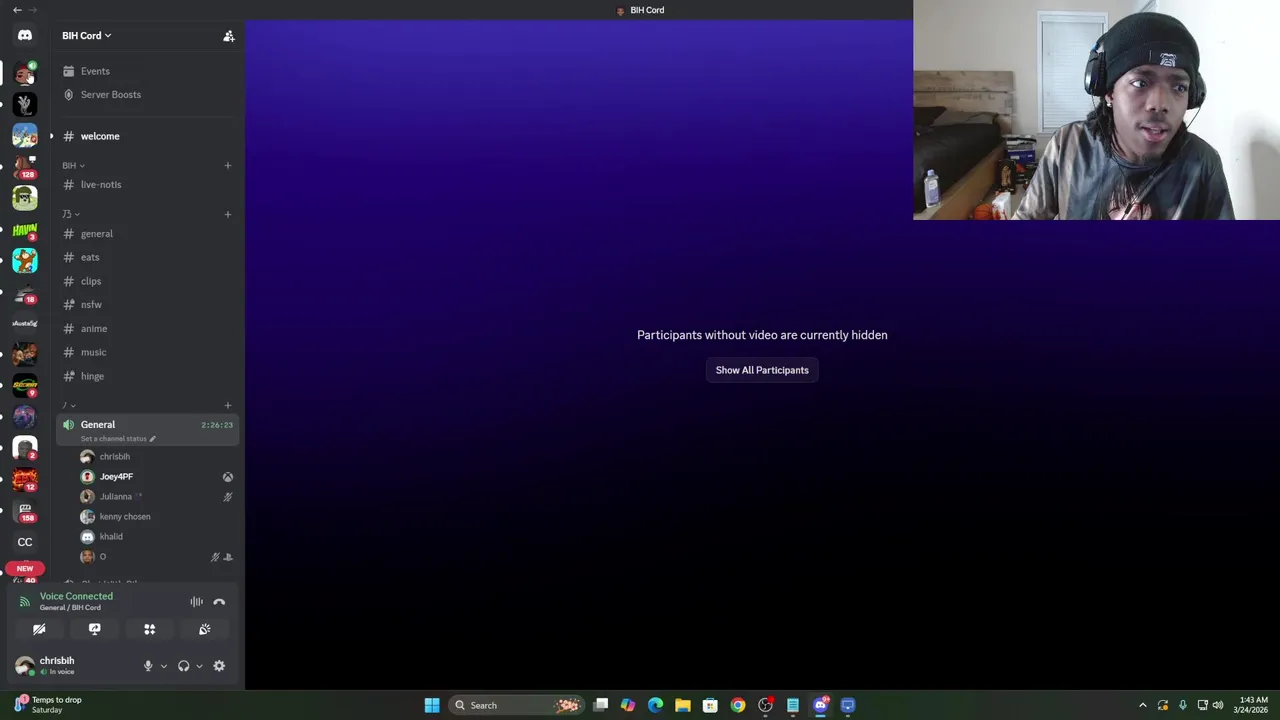1280x720 pixels.
Task: Start an activity button
Action: pyautogui.click(x=150, y=629)
